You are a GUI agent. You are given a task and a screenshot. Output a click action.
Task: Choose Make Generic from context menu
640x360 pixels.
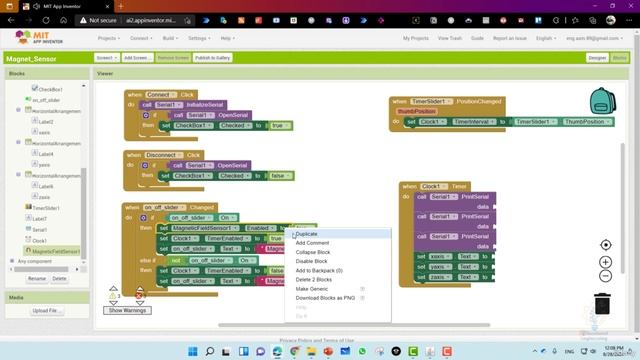[338, 289]
